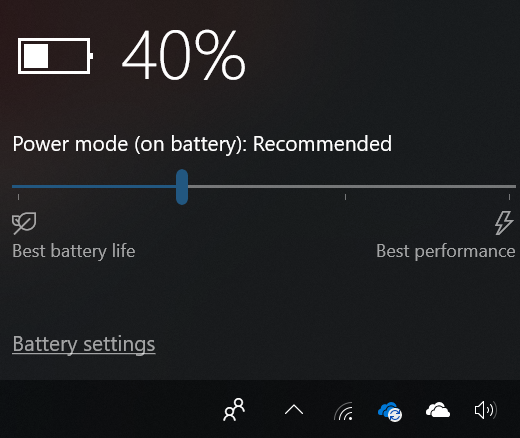Open the People icon in the taskbar
520x438 pixels.
[x=234, y=410]
